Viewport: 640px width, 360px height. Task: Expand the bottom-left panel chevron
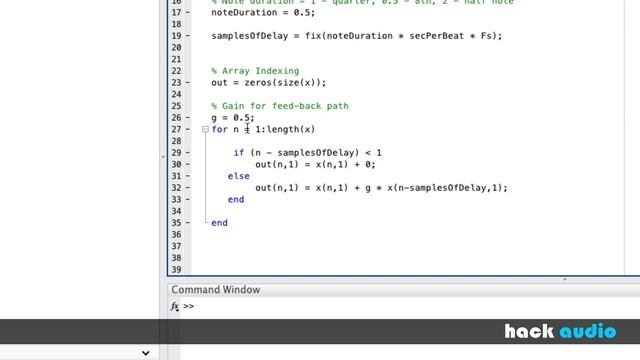click(x=146, y=353)
